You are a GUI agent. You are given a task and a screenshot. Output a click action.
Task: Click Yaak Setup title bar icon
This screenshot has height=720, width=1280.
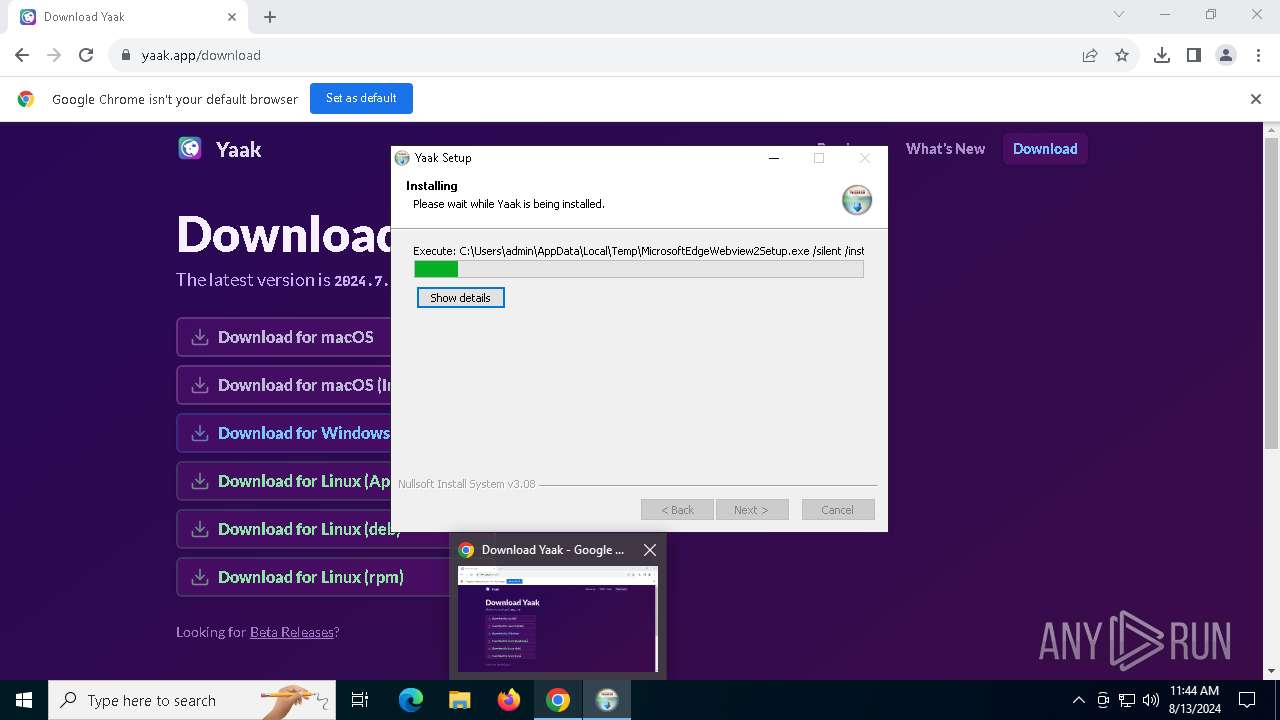(x=402, y=158)
